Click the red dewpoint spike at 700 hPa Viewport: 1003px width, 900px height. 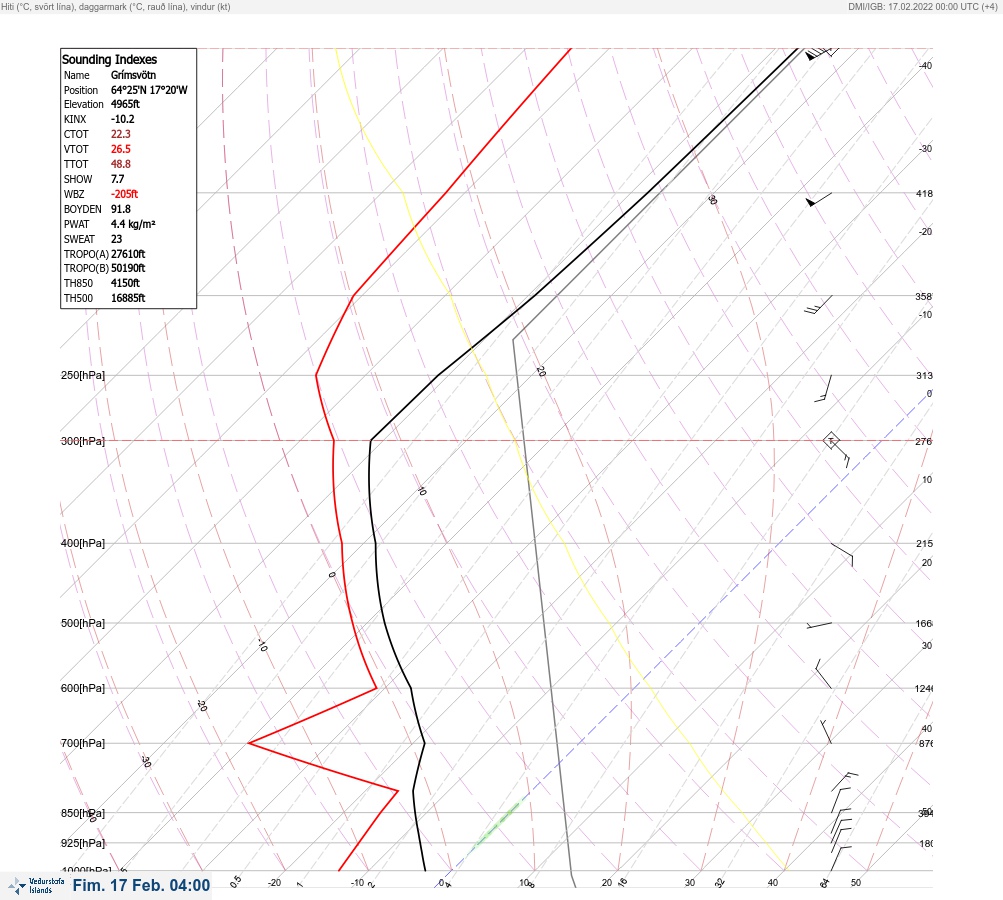[x=249, y=743]
